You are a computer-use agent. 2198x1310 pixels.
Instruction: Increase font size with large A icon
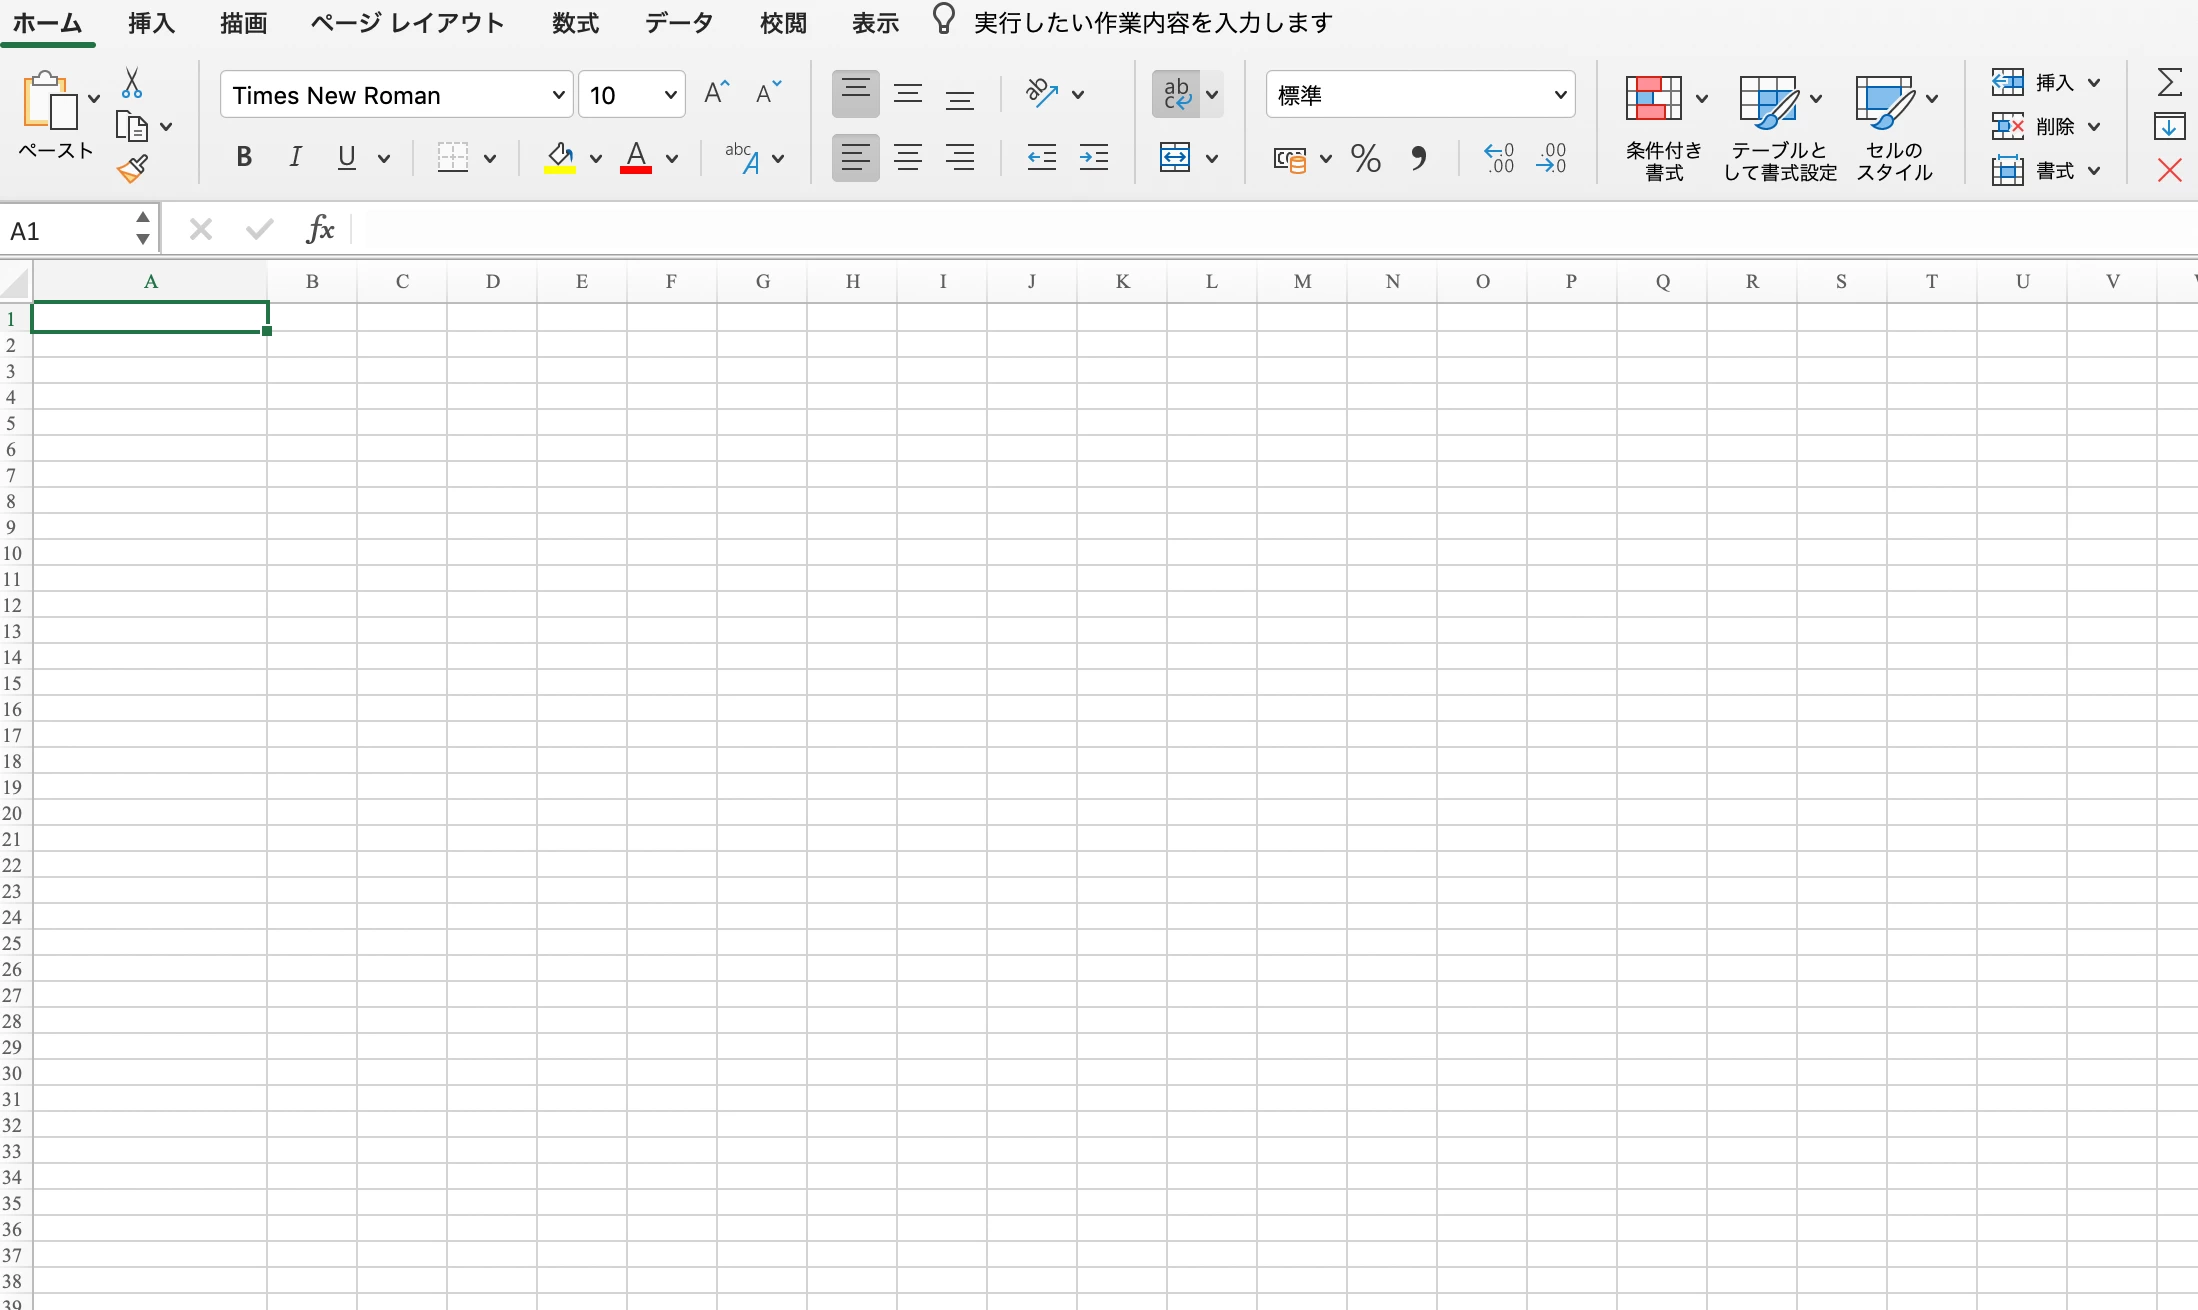tap(716, 94)
